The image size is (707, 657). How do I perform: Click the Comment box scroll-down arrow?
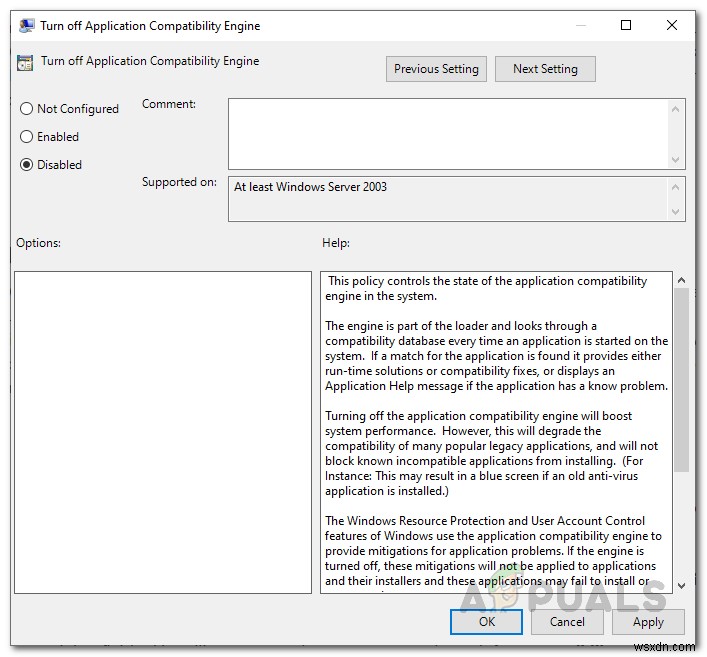(x=675, y=160)
